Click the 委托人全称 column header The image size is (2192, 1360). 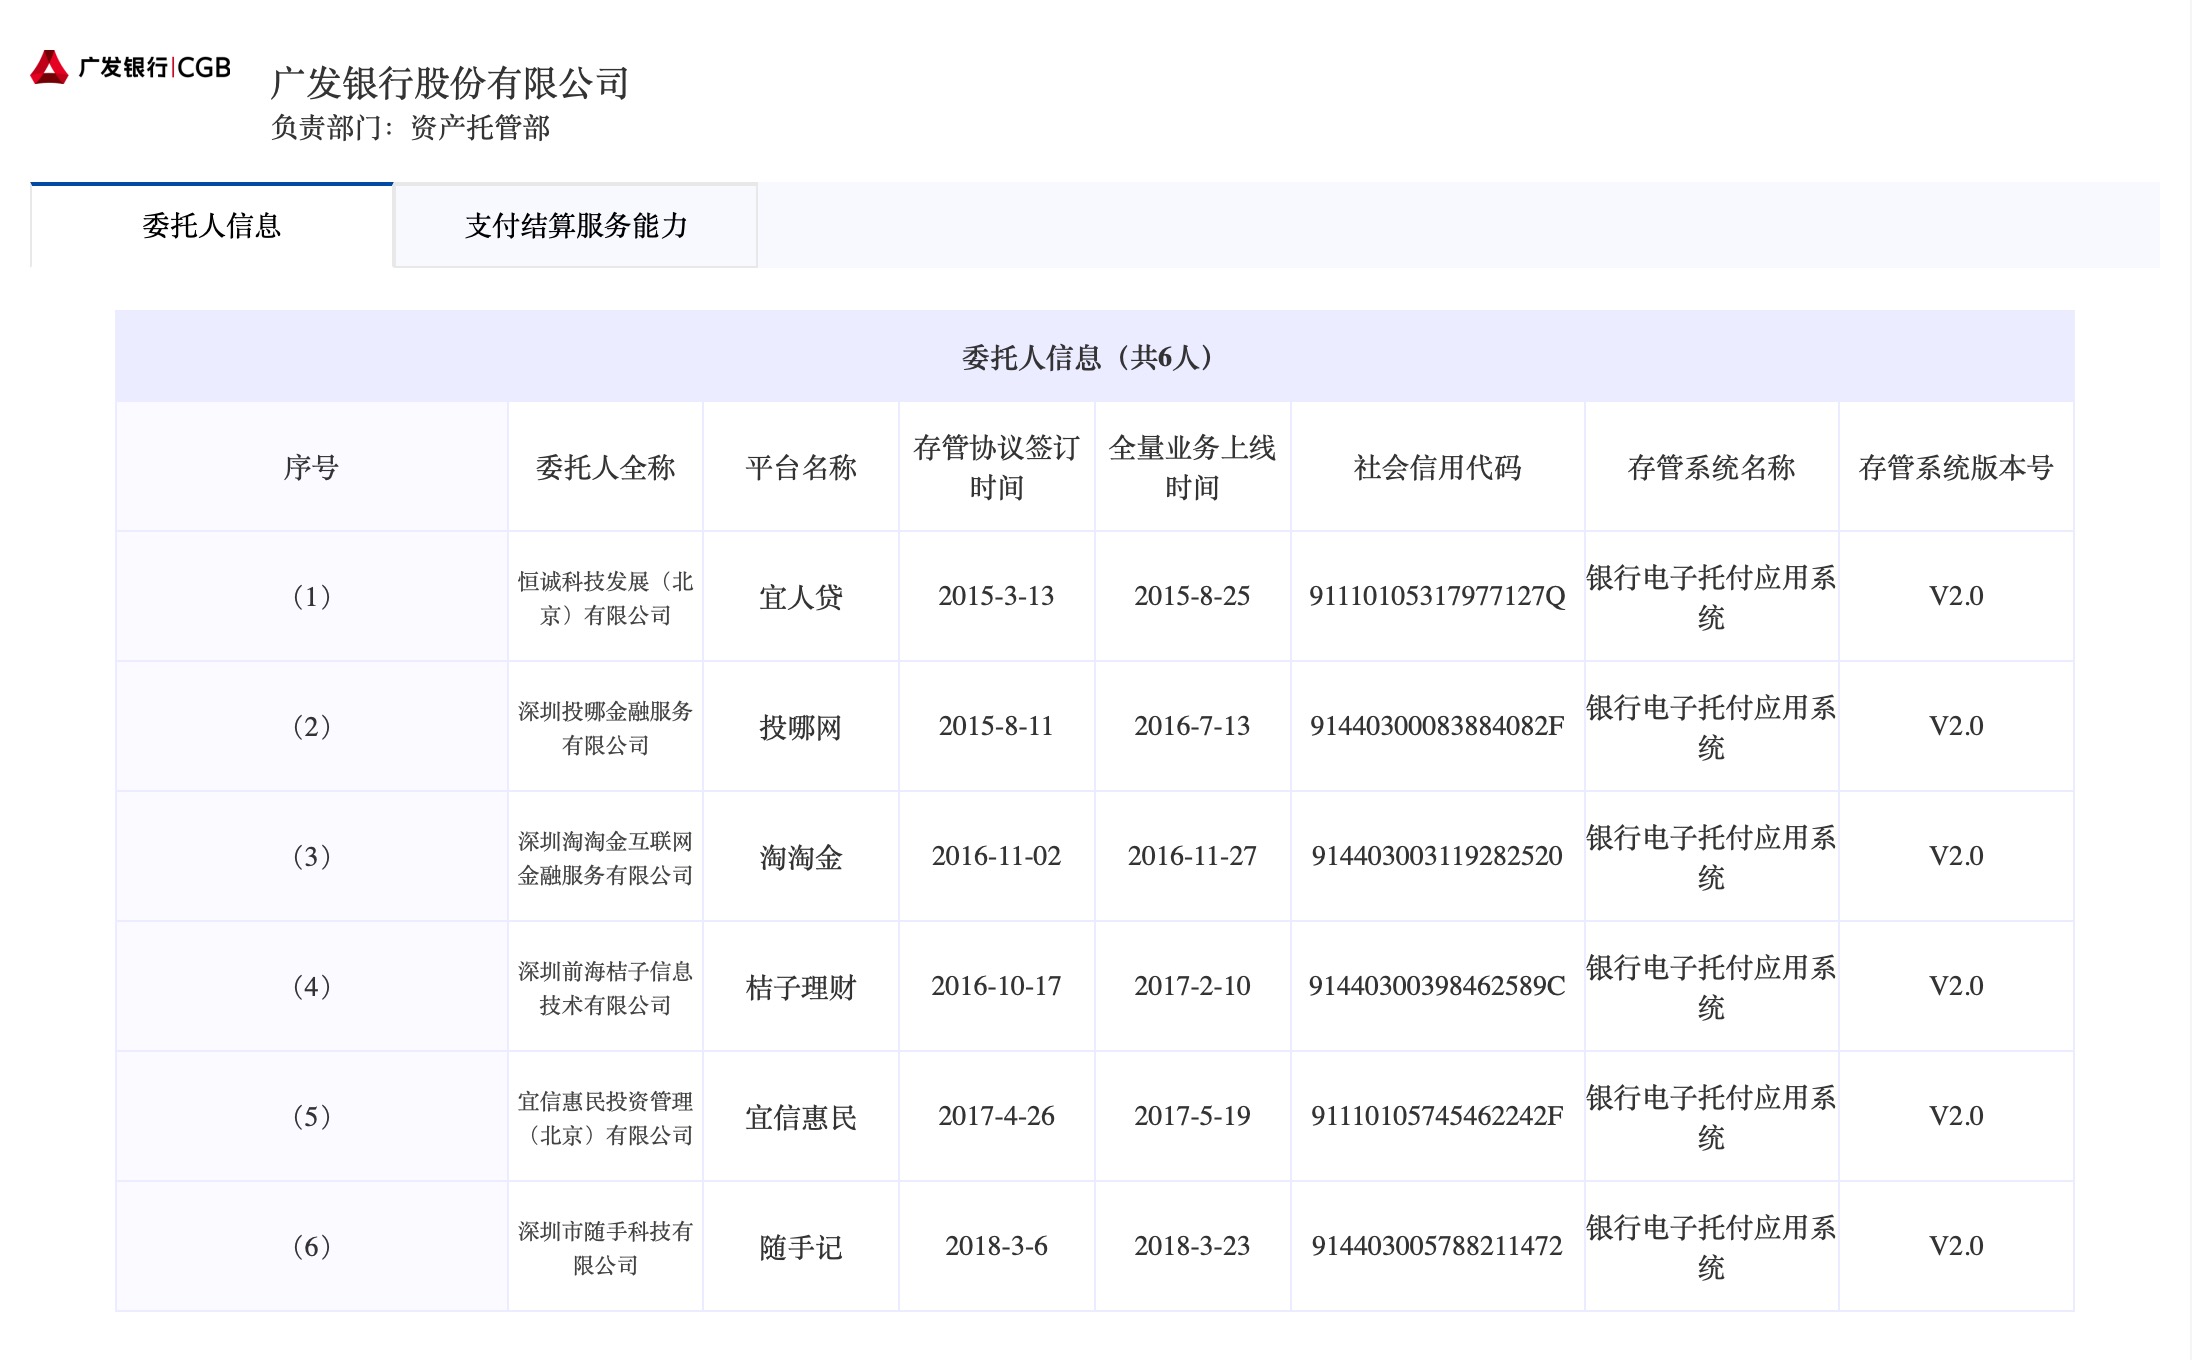tap(605, 467)
